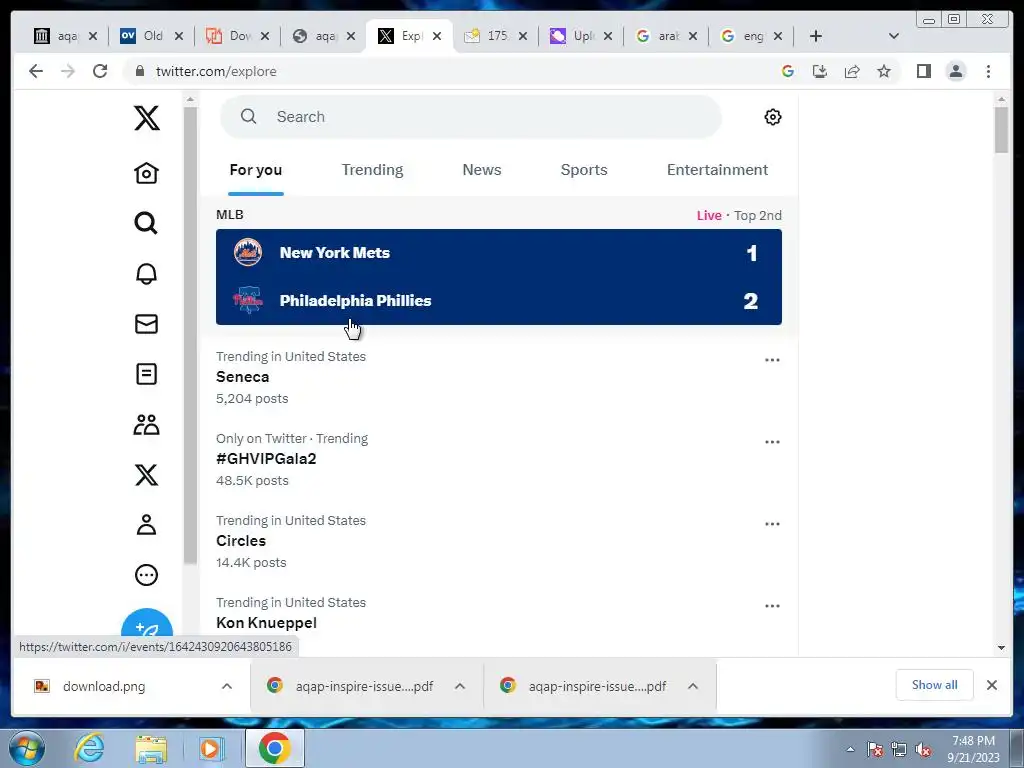Expand second aqap-inspire-issue pdf options chevron
The image size is (1024, 768).
click(693, 686)
